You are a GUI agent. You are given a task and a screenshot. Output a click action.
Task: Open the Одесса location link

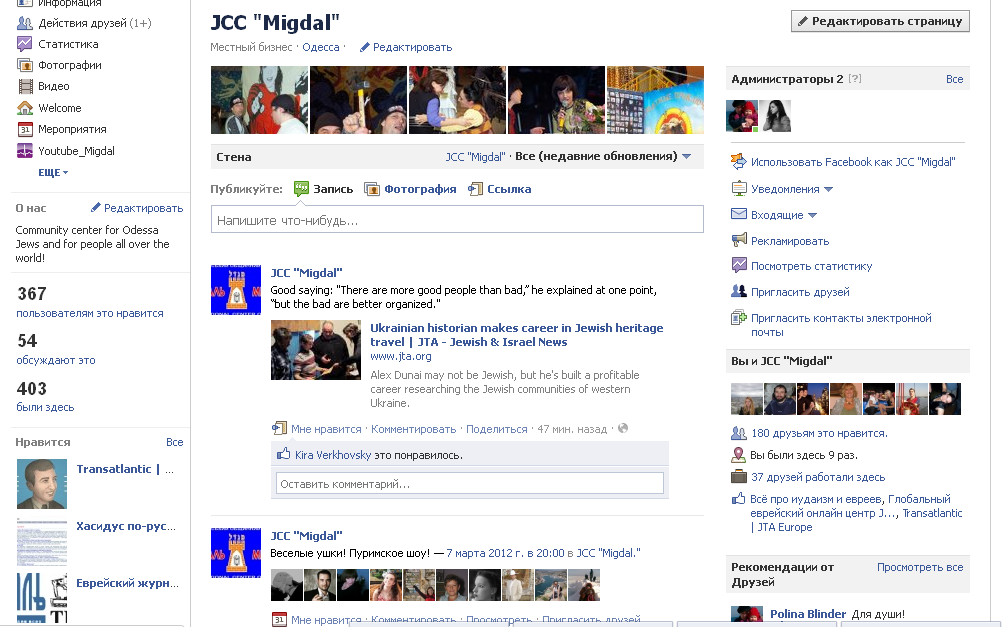(x=321, y=47)
